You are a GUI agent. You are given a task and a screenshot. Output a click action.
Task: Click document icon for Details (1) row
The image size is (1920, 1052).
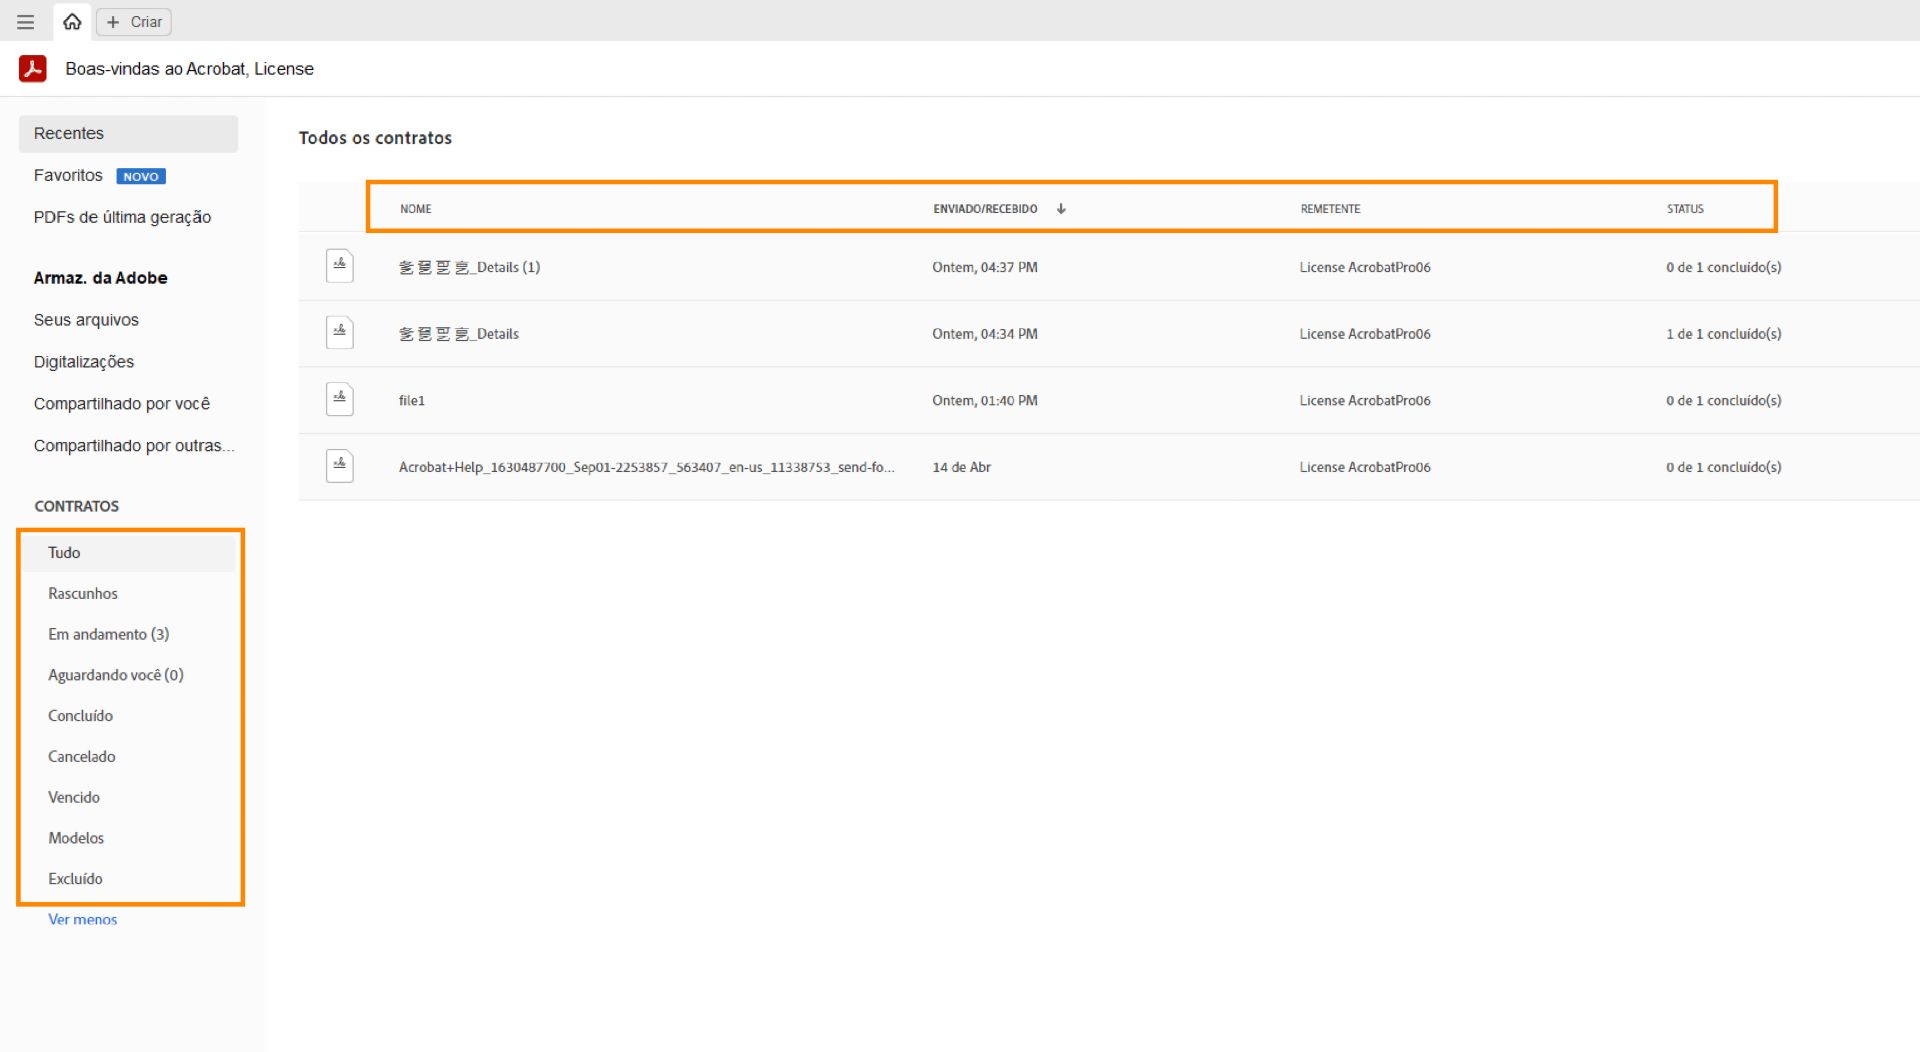[340, 266]
